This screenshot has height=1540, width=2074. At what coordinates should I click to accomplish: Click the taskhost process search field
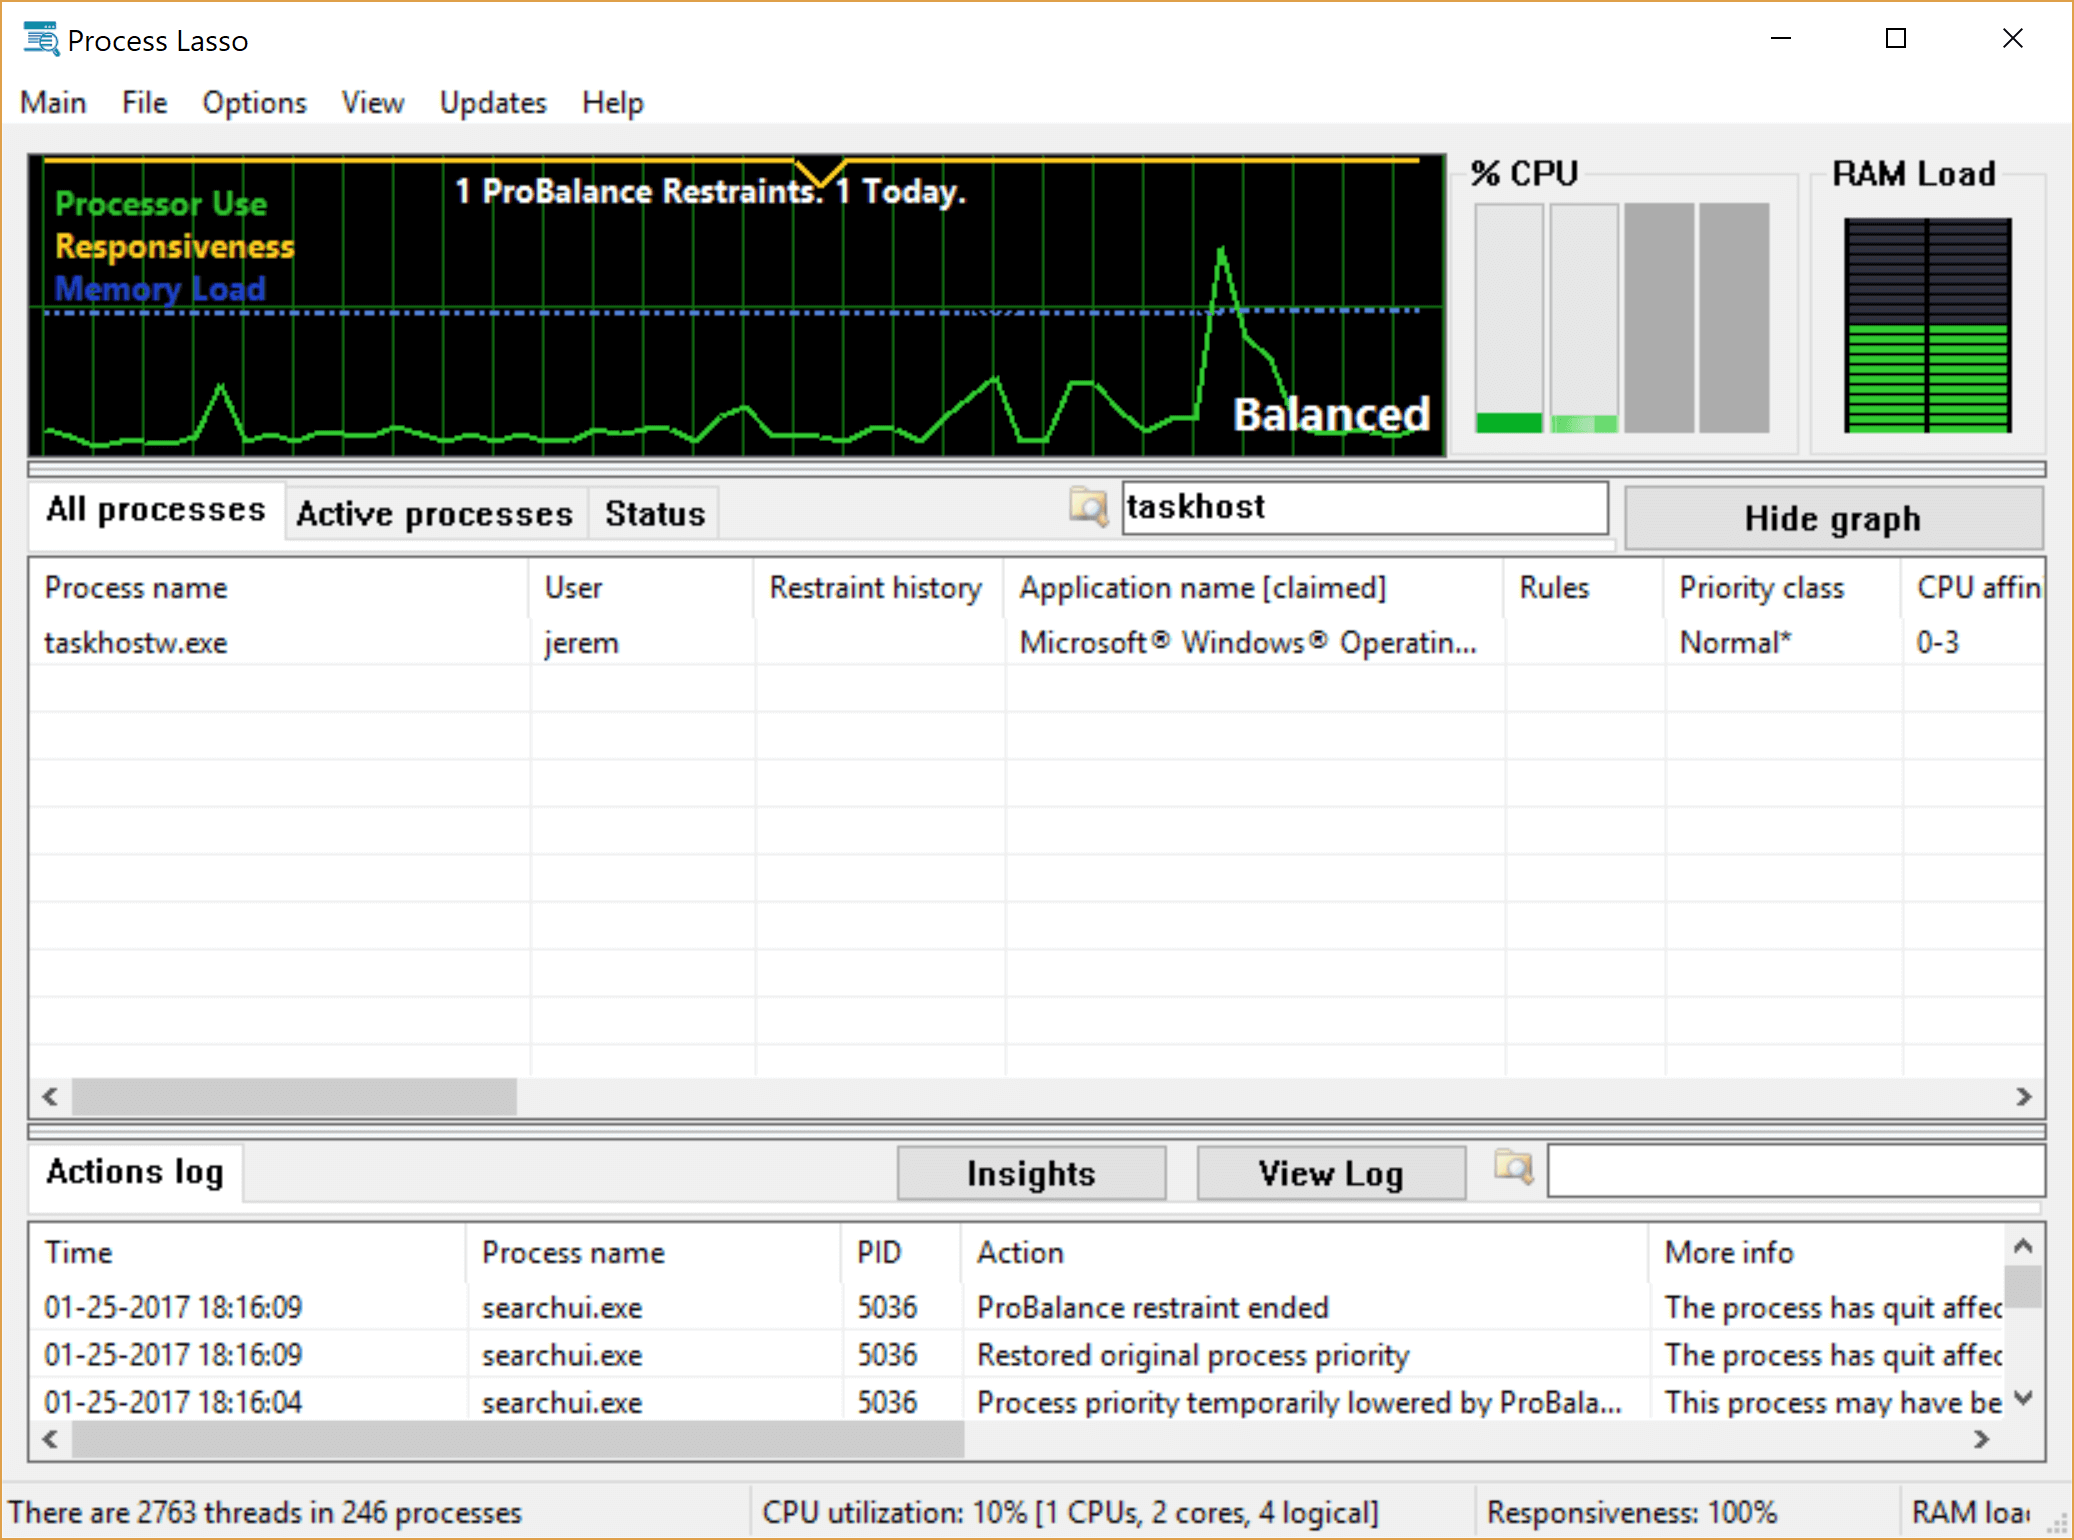click(x=1364, y=508)
